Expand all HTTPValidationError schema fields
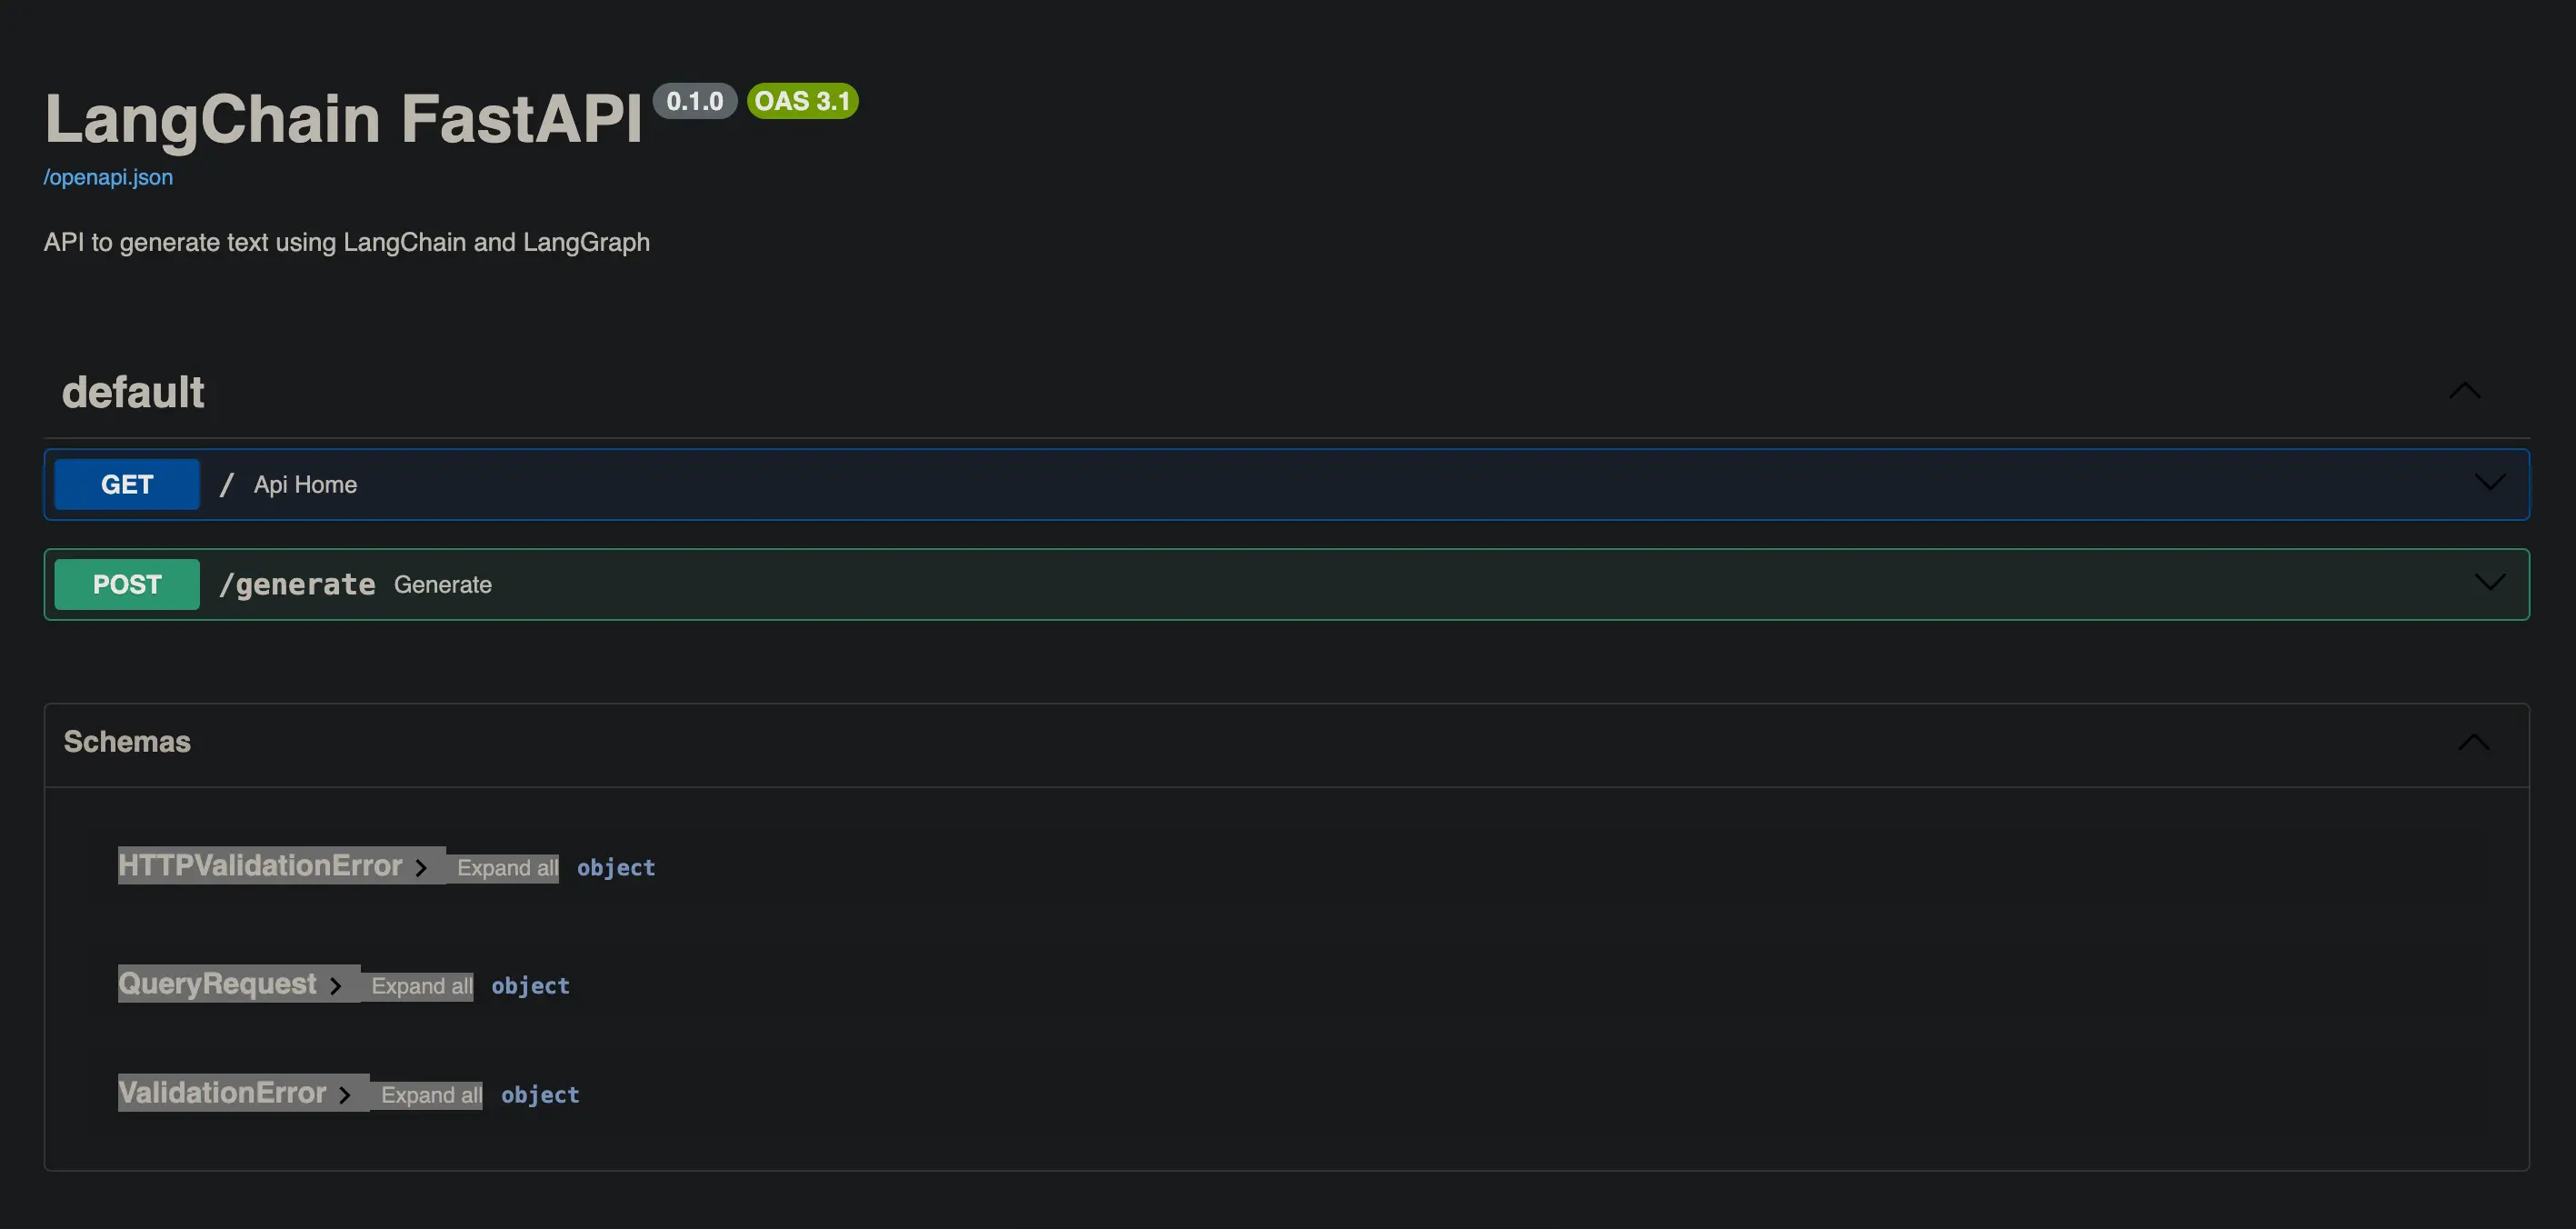 pyautogui.click(x=506, y=866)
